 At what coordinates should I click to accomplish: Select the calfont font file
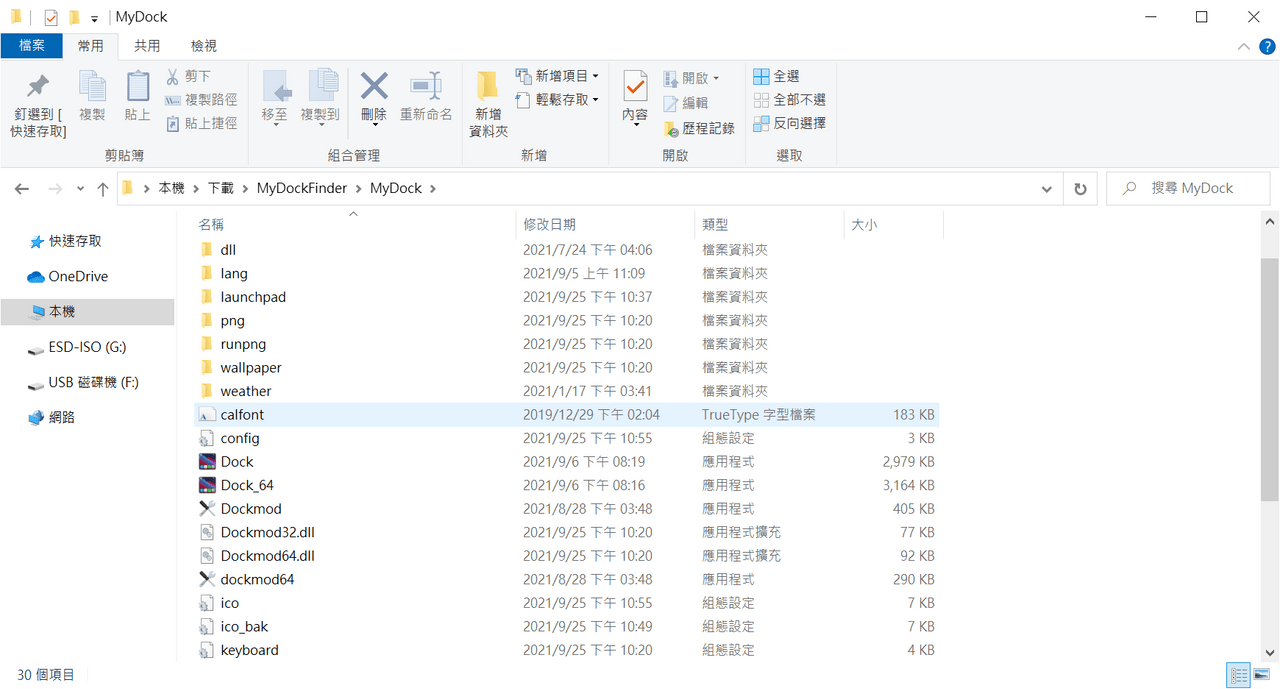pyautogui.click(x=566, y=415)
